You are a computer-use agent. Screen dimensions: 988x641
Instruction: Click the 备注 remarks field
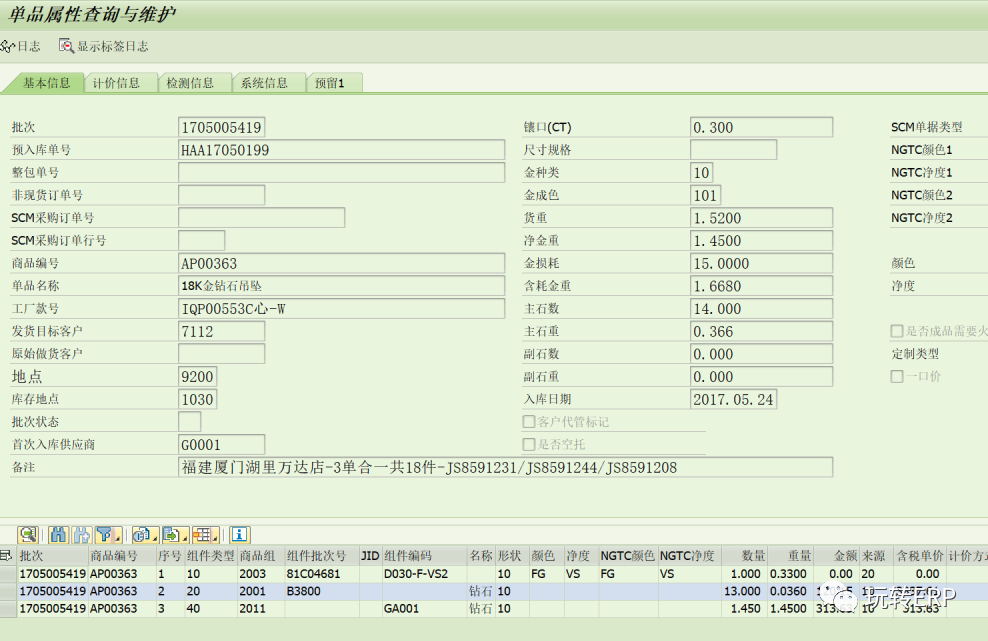505,468
